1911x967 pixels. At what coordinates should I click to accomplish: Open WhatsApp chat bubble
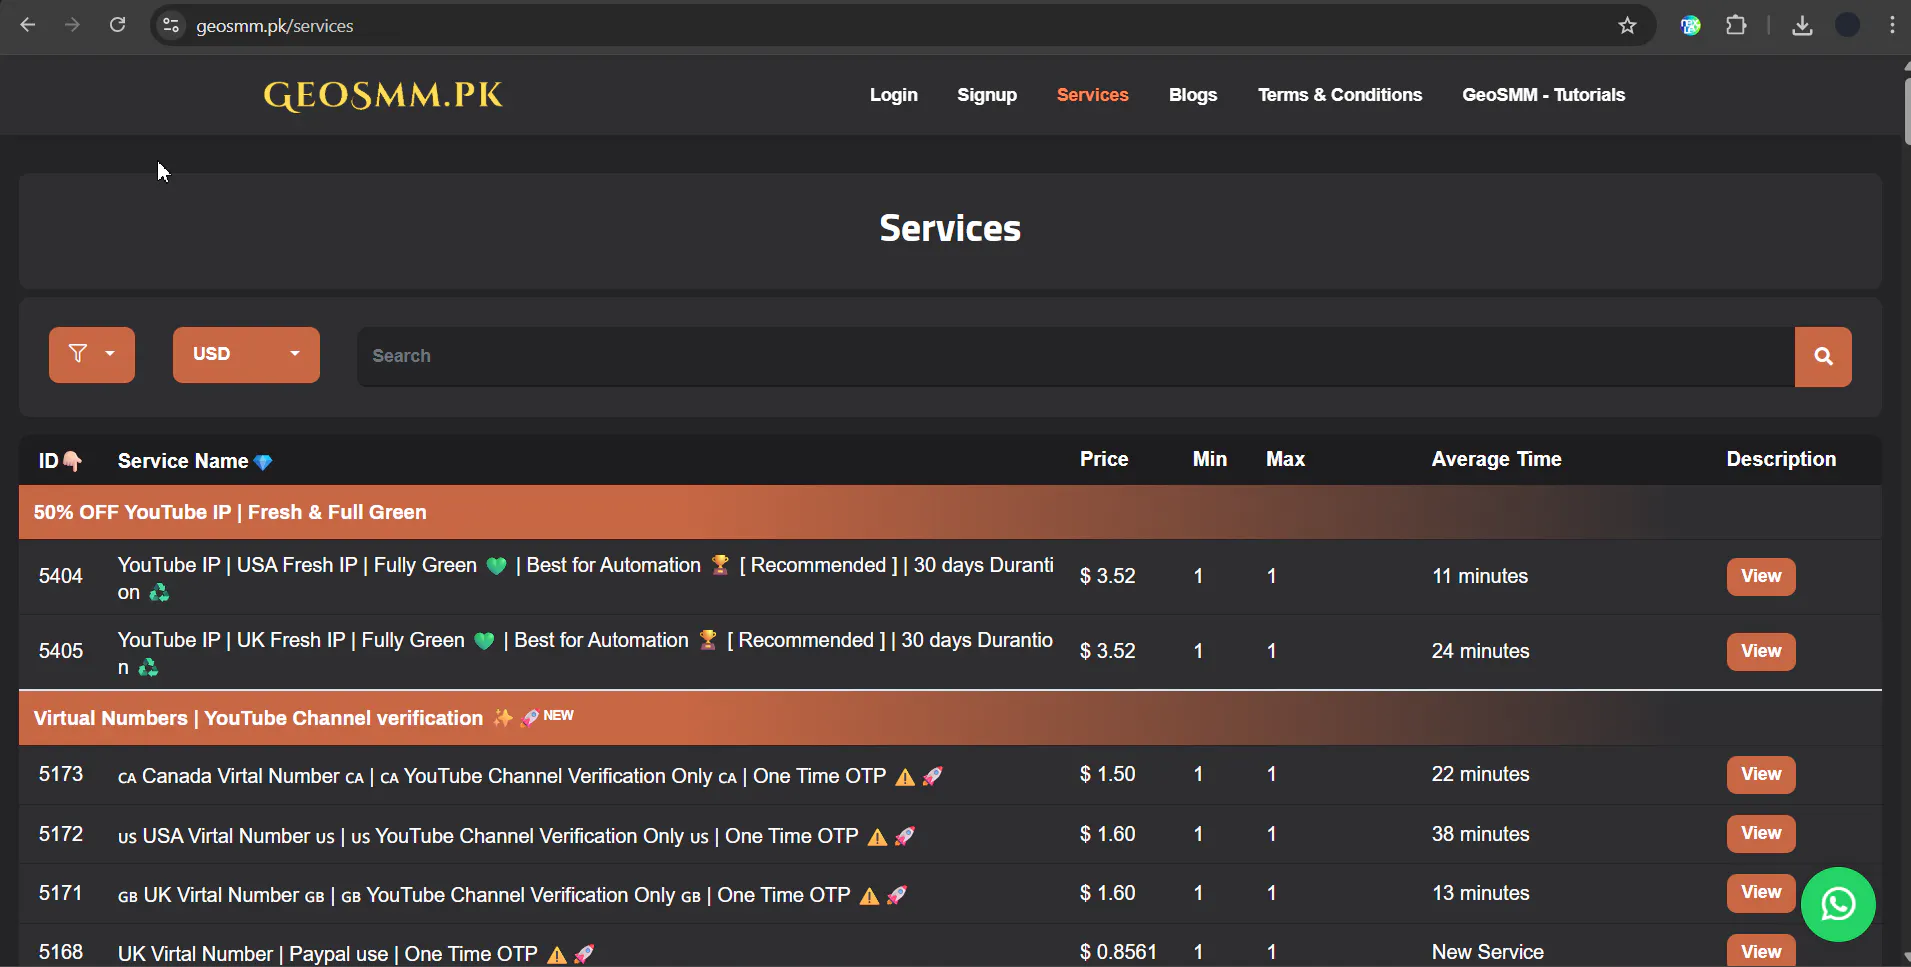click(1838, 904)
